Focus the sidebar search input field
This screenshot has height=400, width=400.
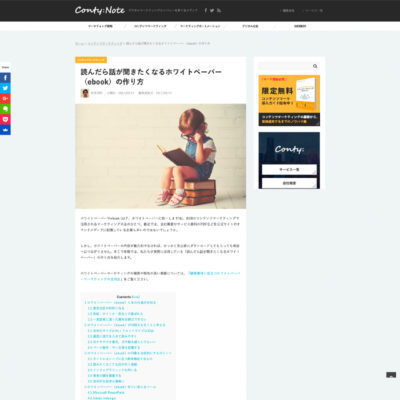[x=285, y=66]
